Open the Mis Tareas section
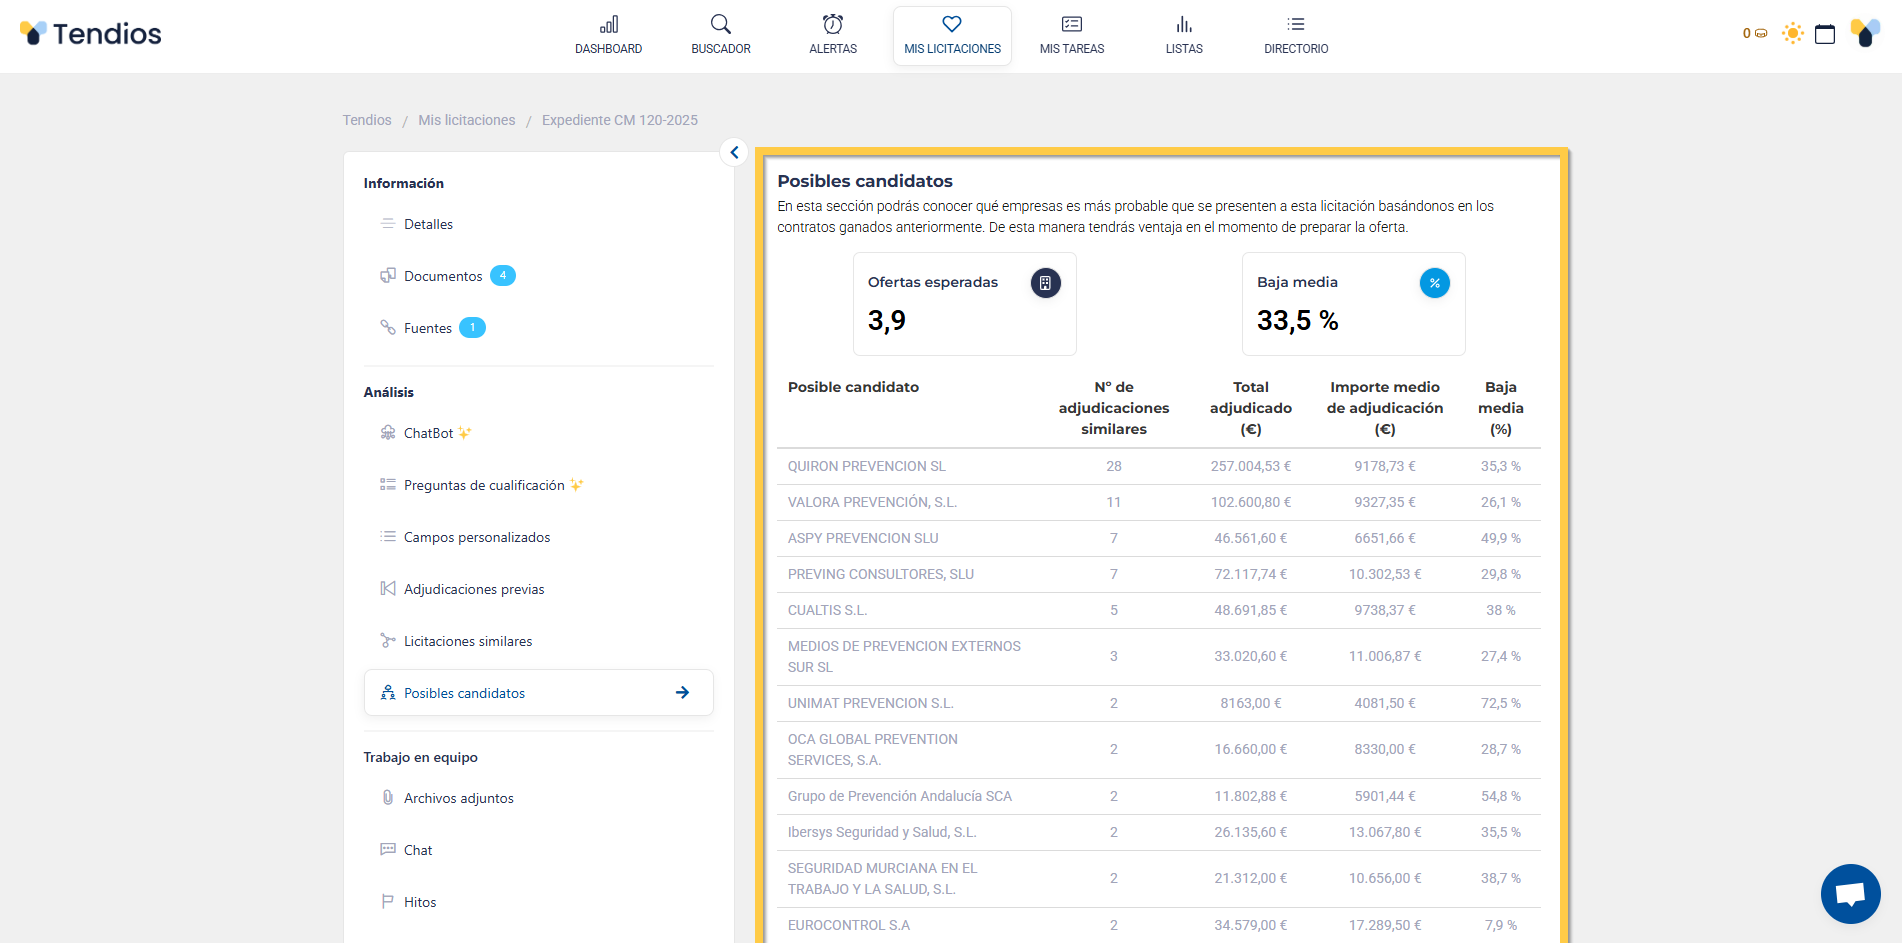 point(1071,35)
